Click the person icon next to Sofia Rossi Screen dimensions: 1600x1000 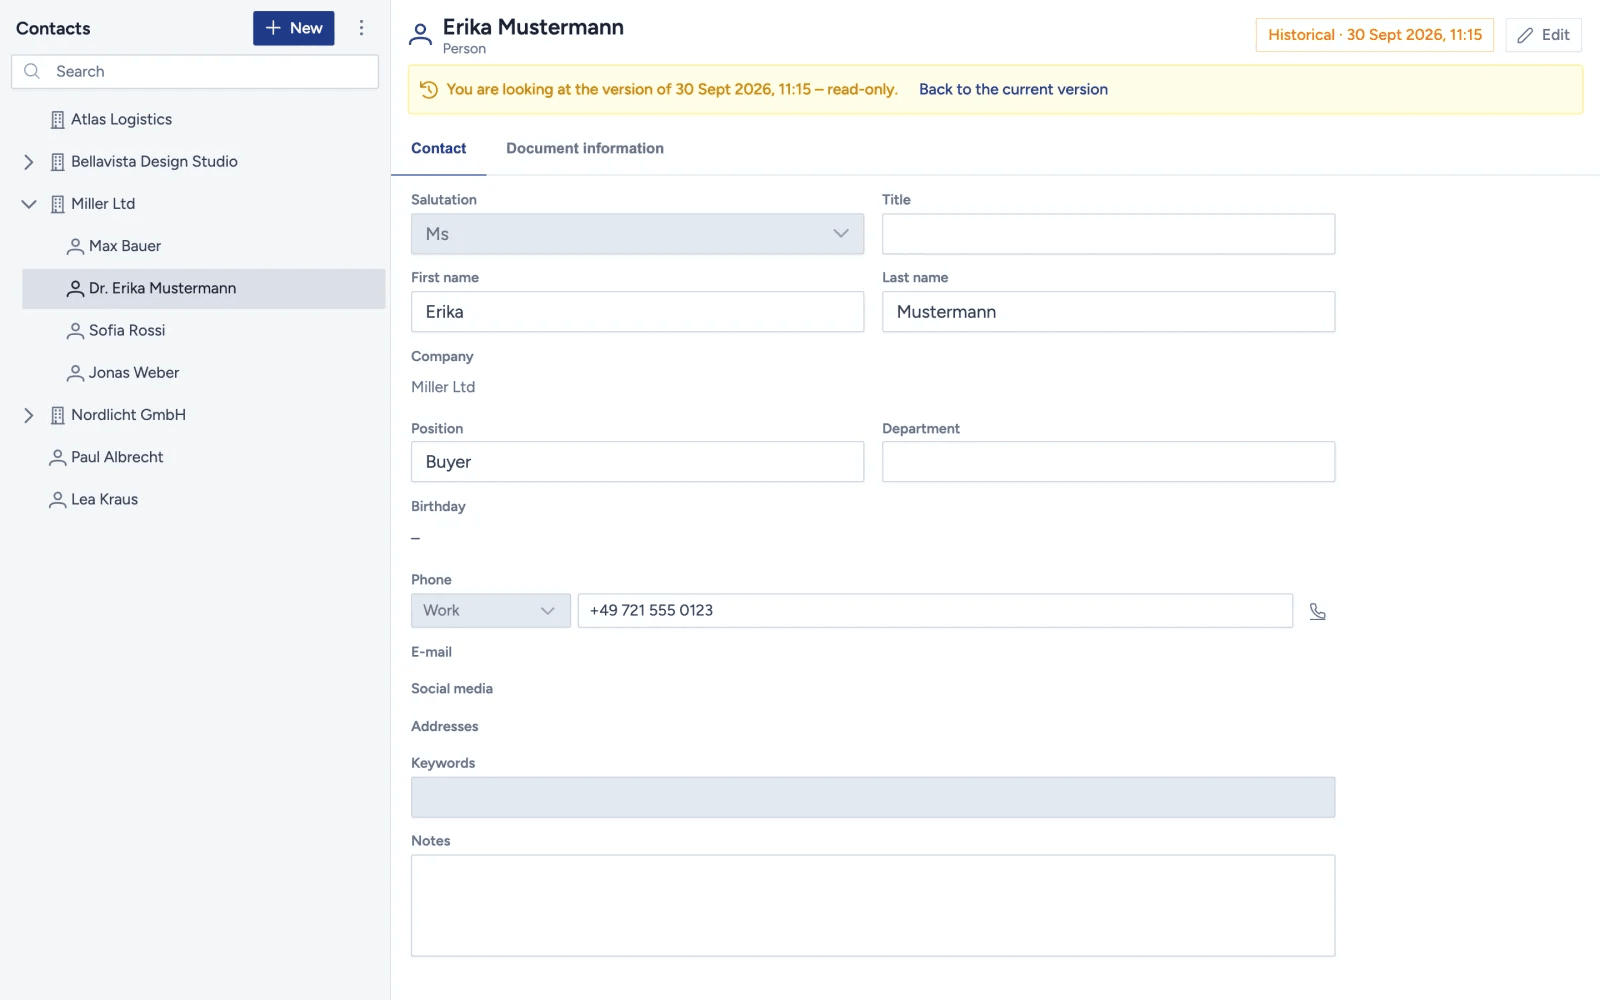point(75,330)
